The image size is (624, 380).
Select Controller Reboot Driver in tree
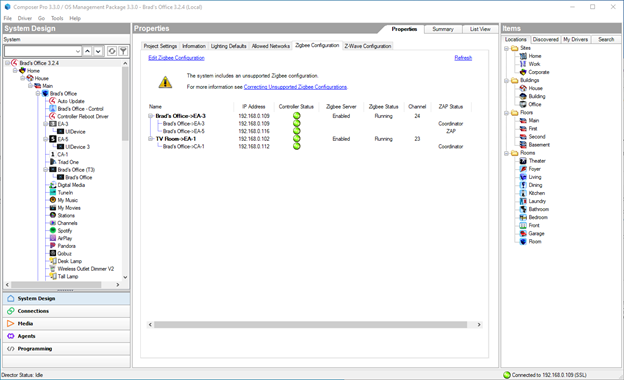(x=82, y=116)
